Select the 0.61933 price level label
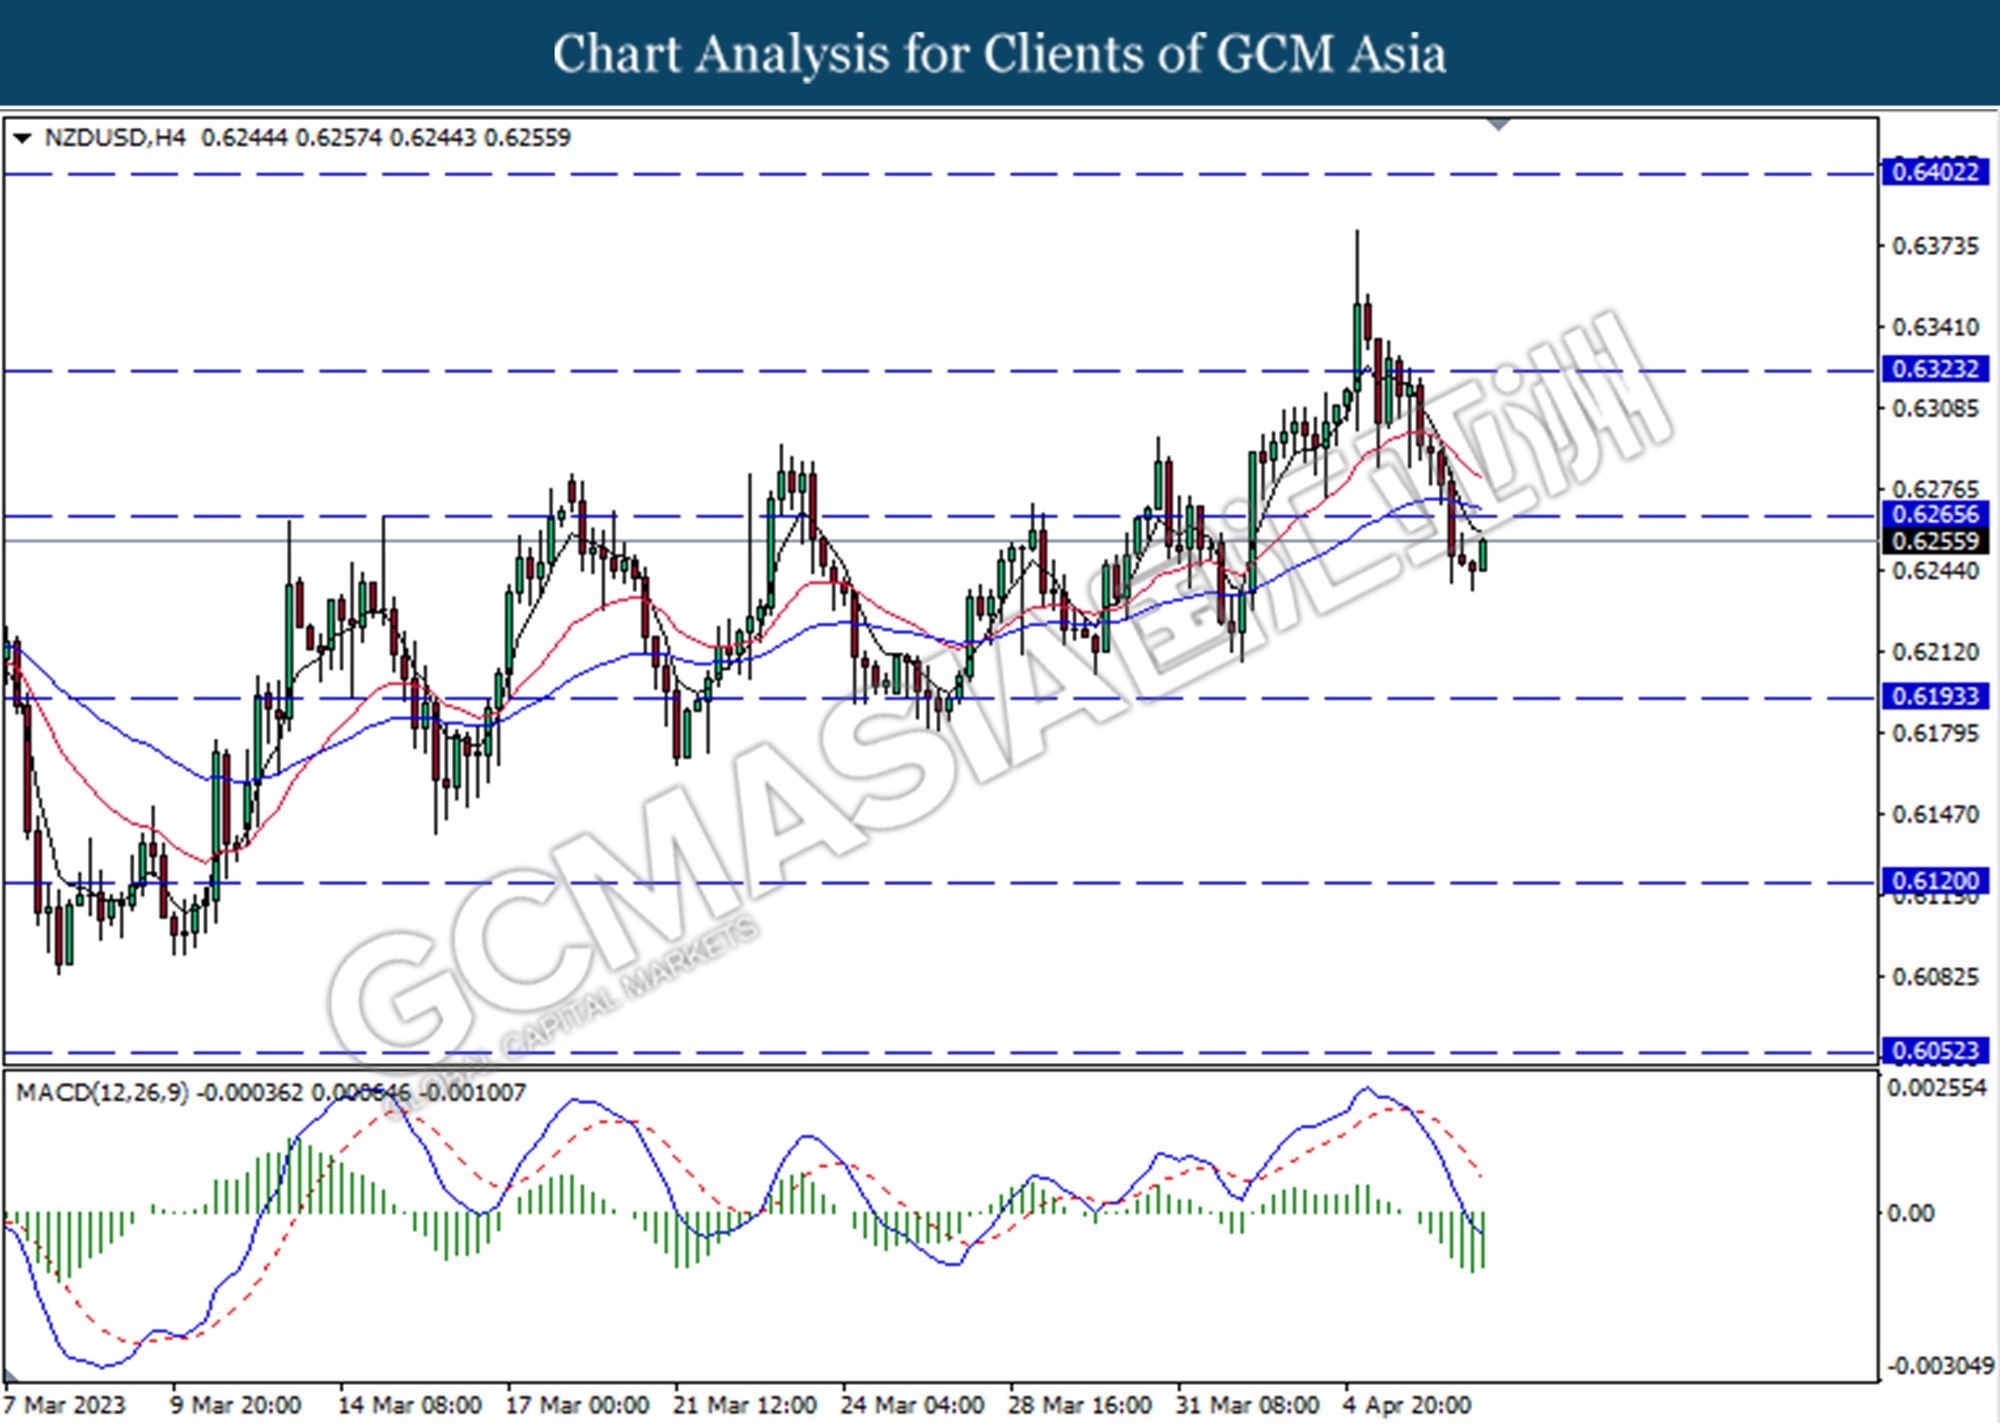This screenshot has width=2000, height=1428. tap(1936, 696)
